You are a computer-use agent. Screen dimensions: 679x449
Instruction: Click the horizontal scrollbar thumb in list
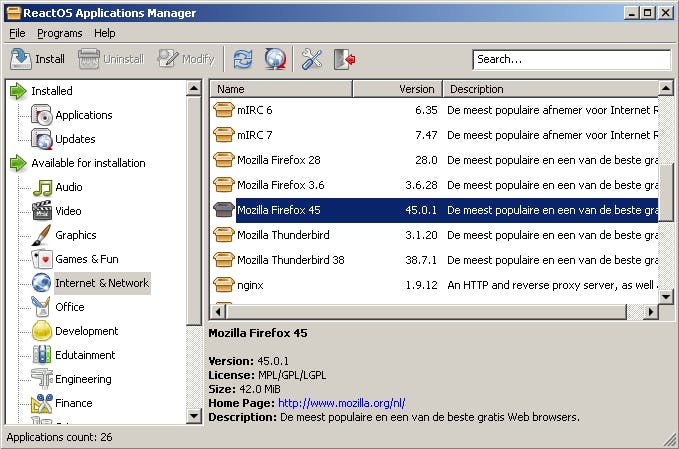[x=427, y=312]
